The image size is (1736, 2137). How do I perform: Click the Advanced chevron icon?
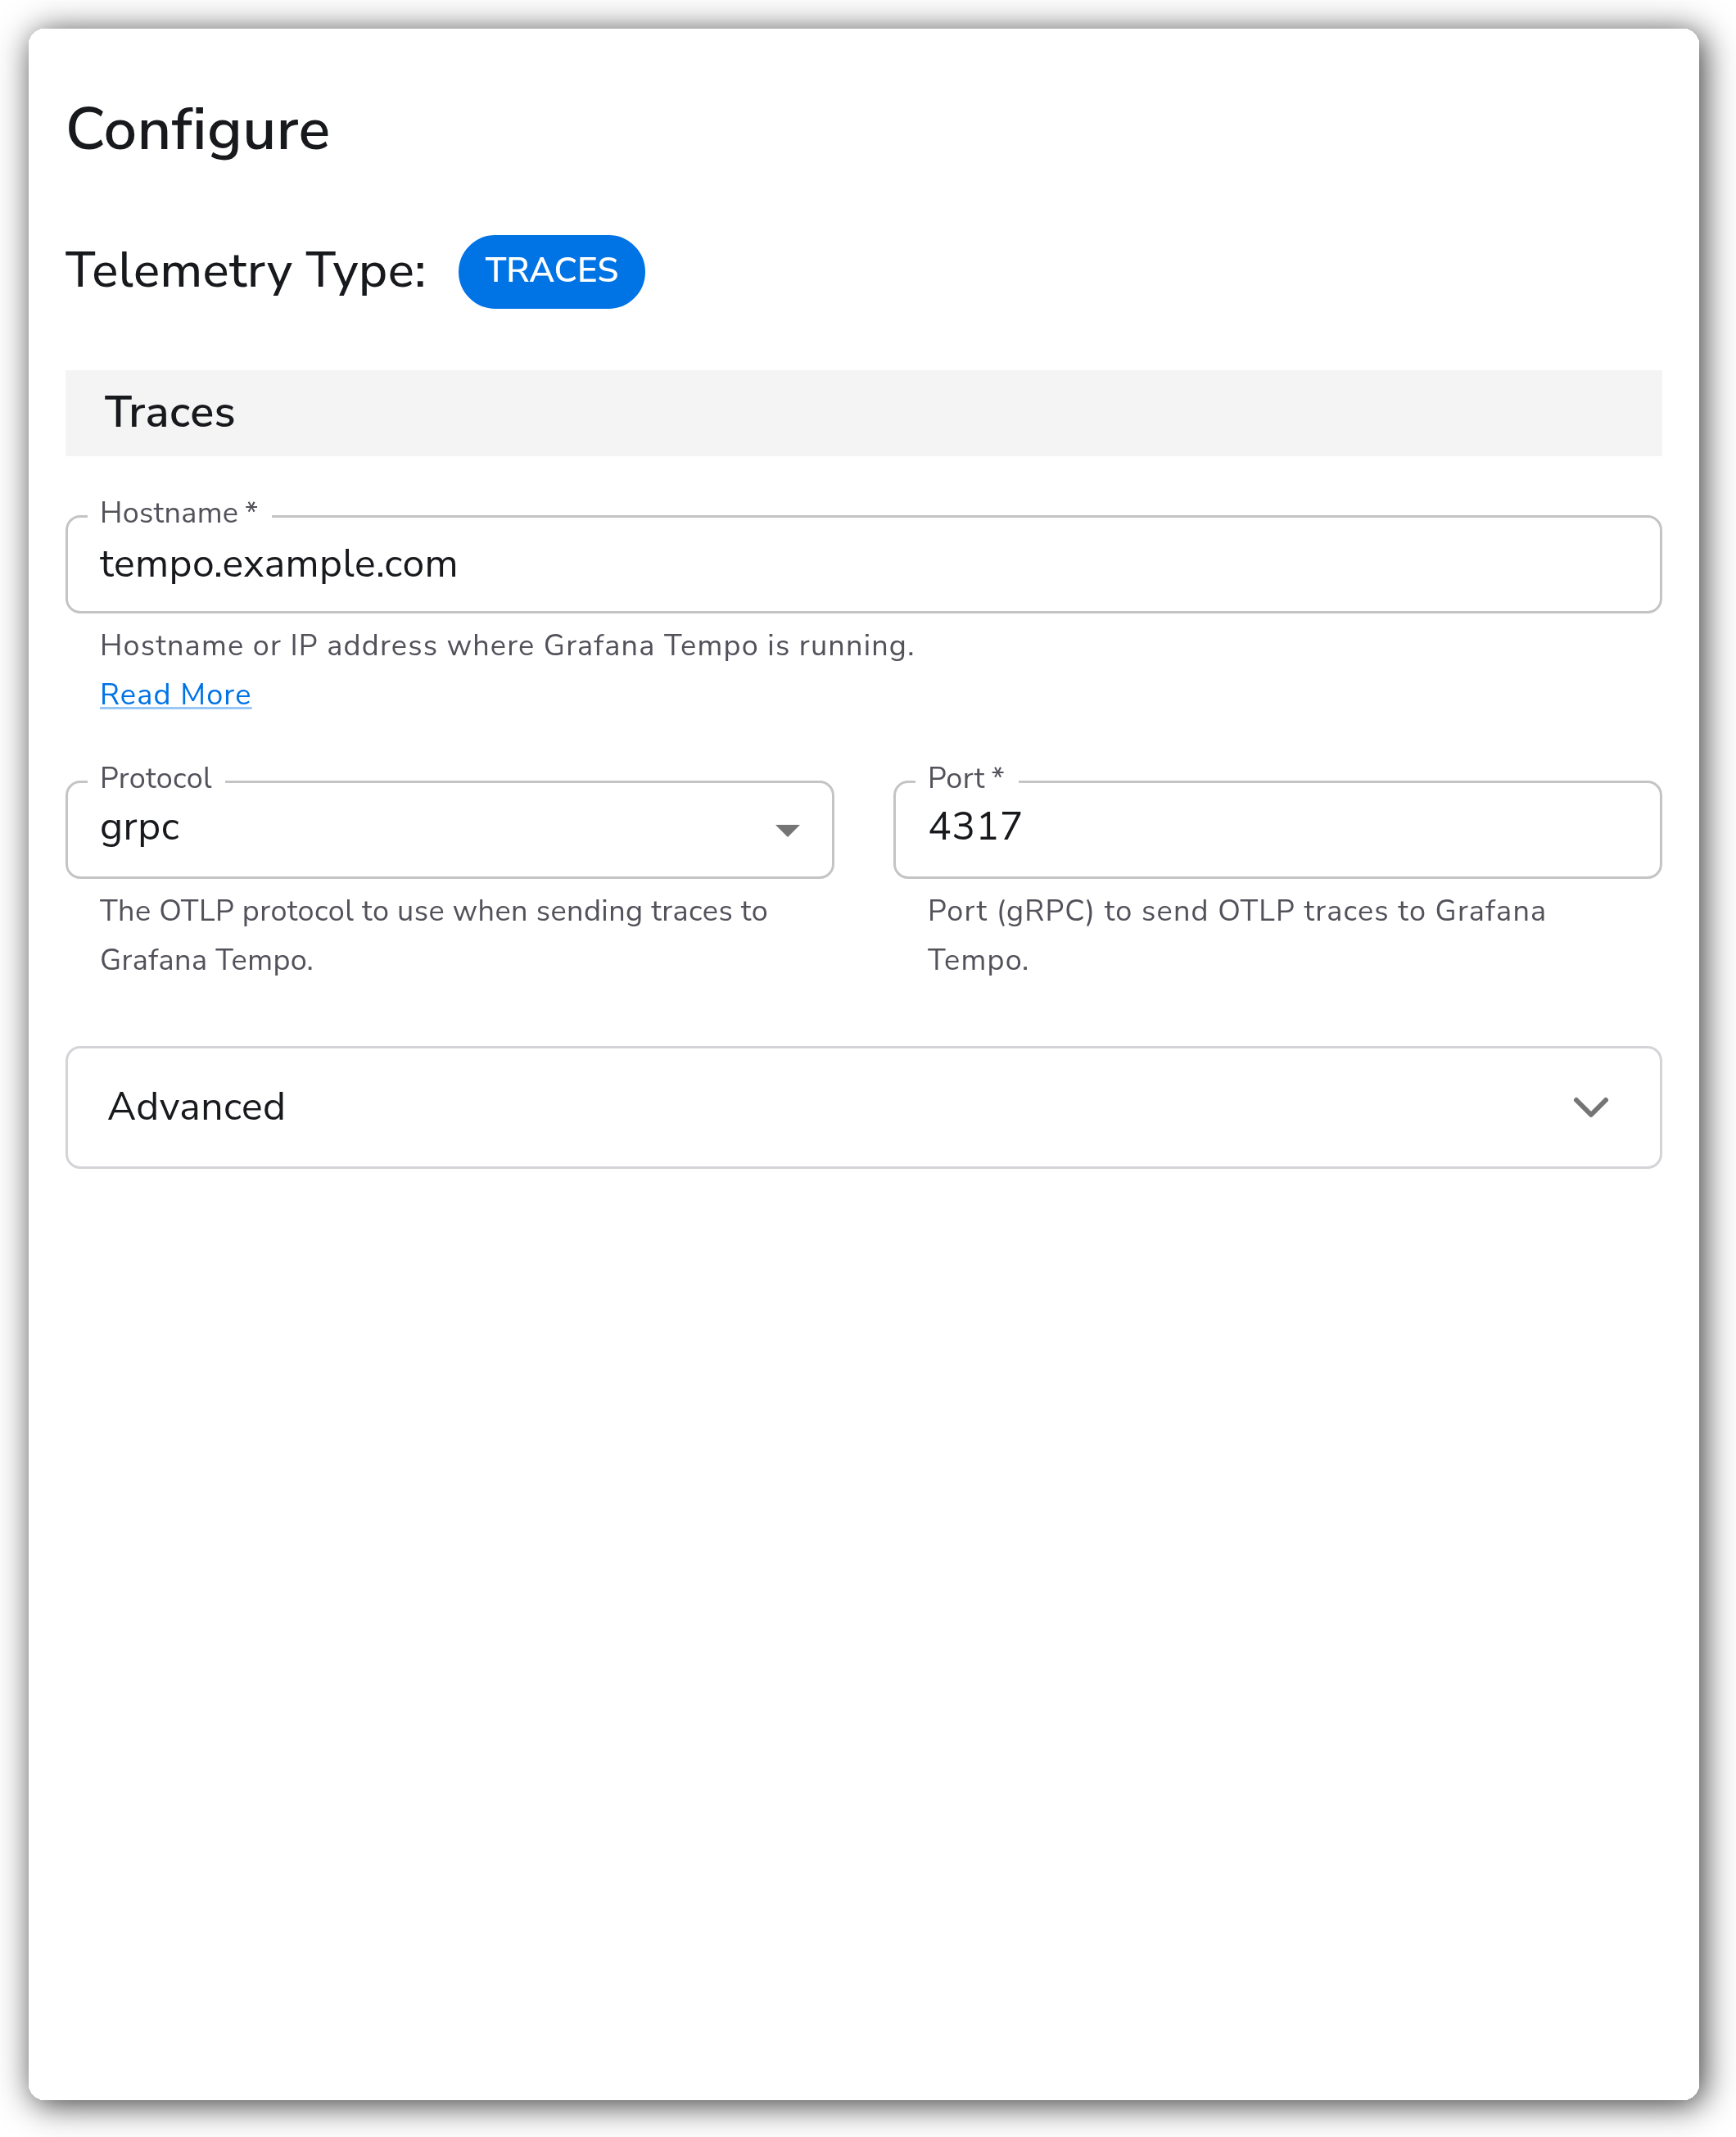[1590, 1107]
